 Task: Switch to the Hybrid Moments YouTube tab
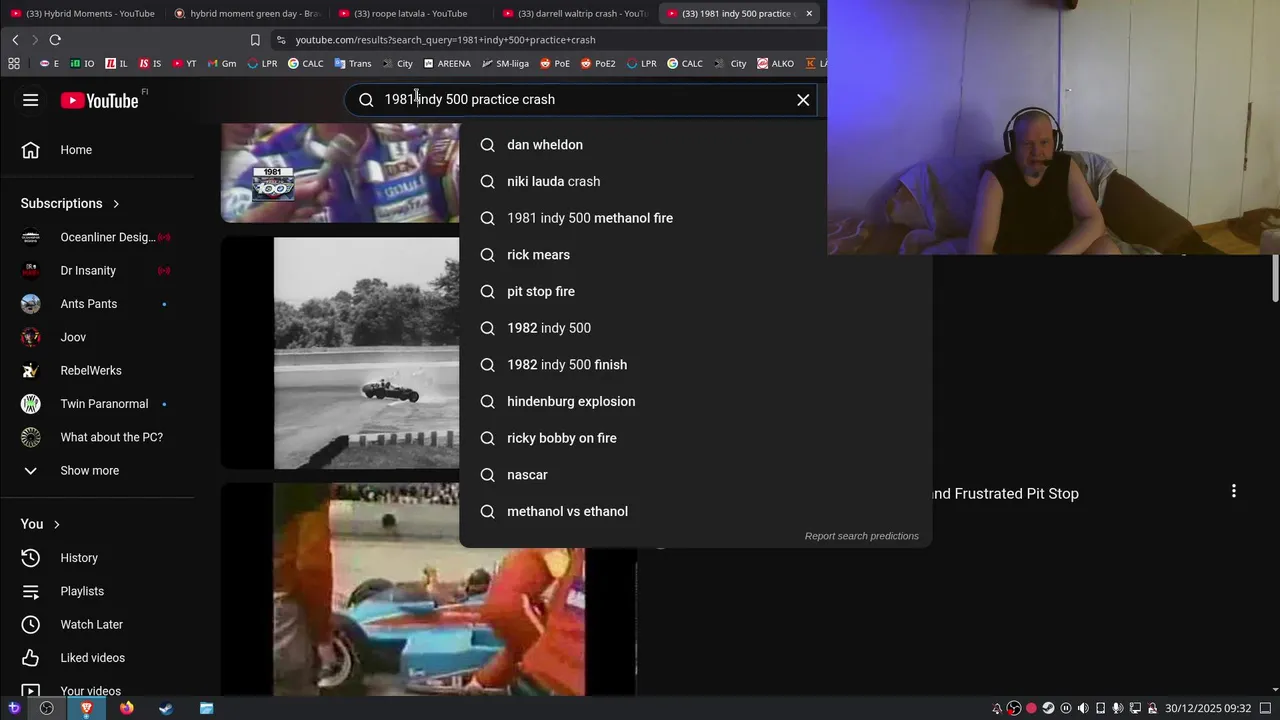click(x=82, y=13)
